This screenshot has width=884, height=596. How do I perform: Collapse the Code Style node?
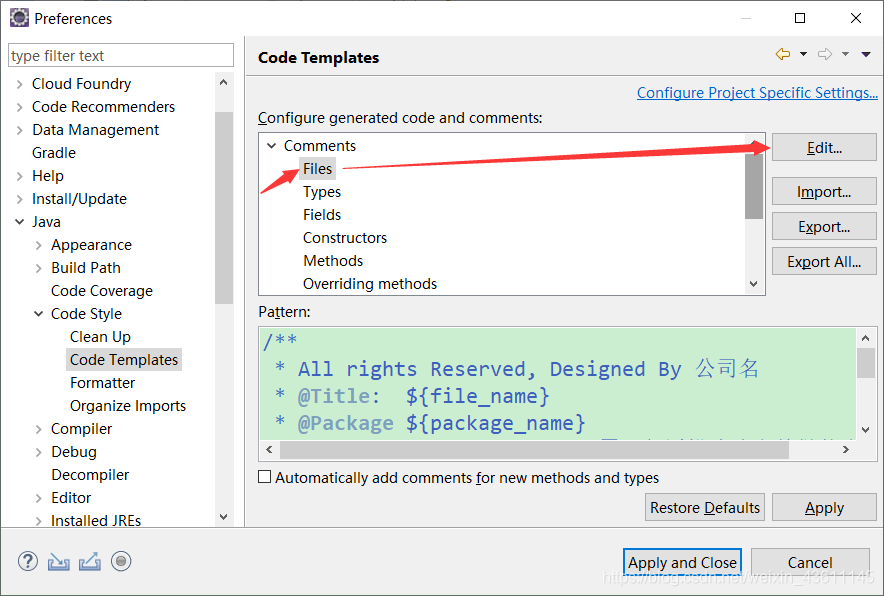click(x=38, y=314)
